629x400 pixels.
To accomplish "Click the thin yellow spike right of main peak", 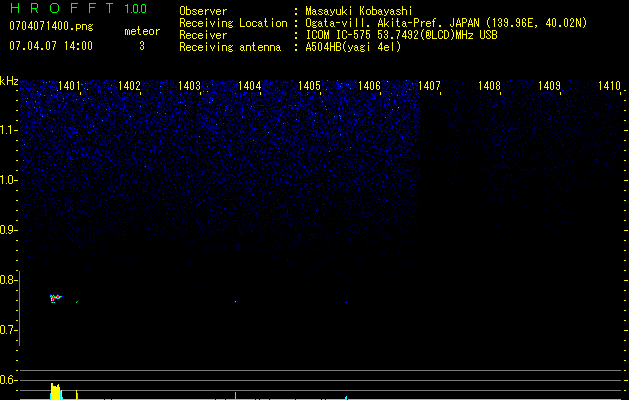I will 77,394.
